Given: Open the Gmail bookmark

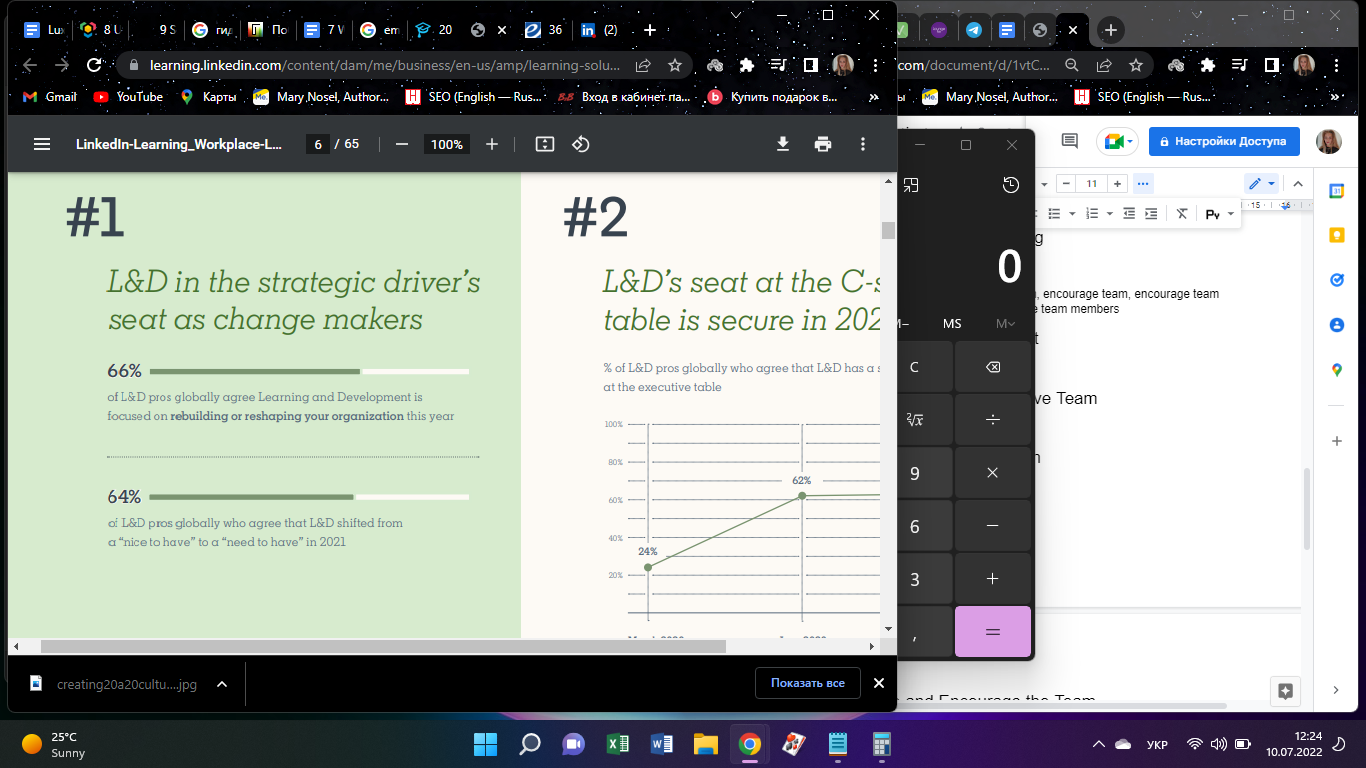Looking at the screenshot, I should click(x=50, y=97).
